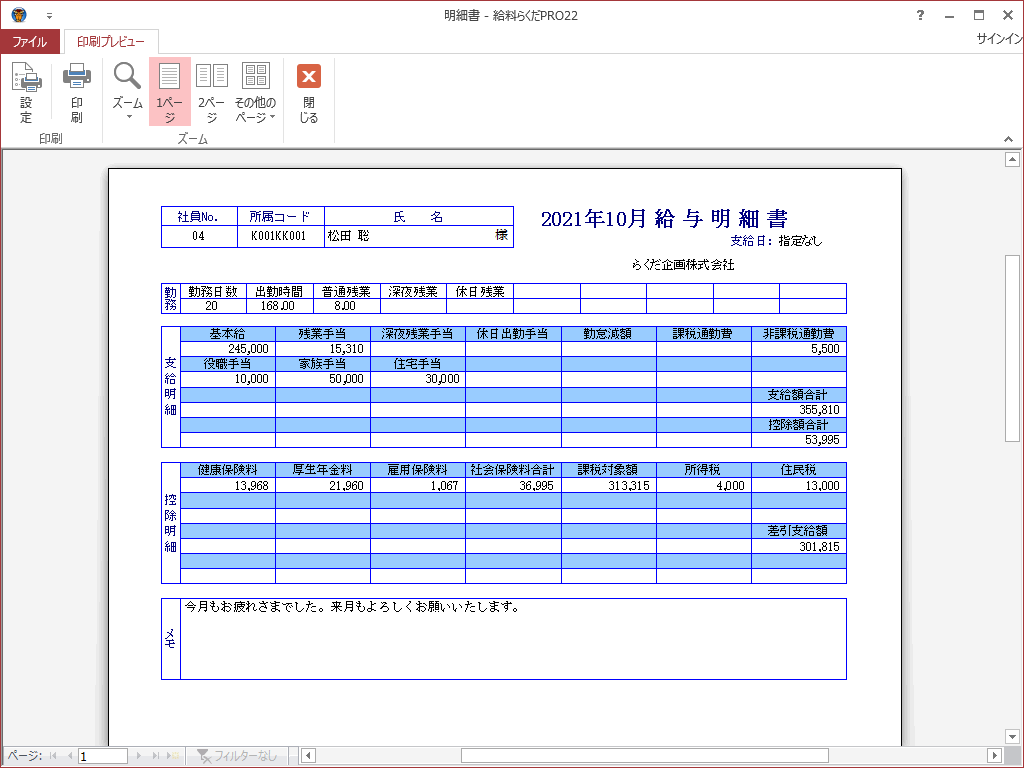Click the horizontal scrollbar right arrow

tap(994, 755)
